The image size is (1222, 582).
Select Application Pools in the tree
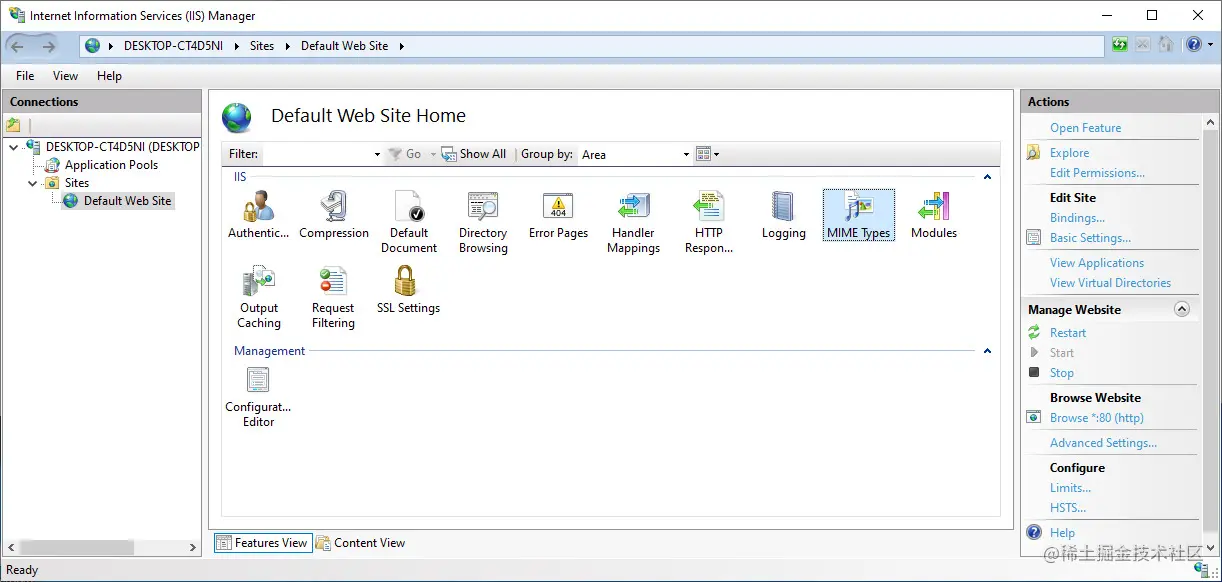[111, 165]
